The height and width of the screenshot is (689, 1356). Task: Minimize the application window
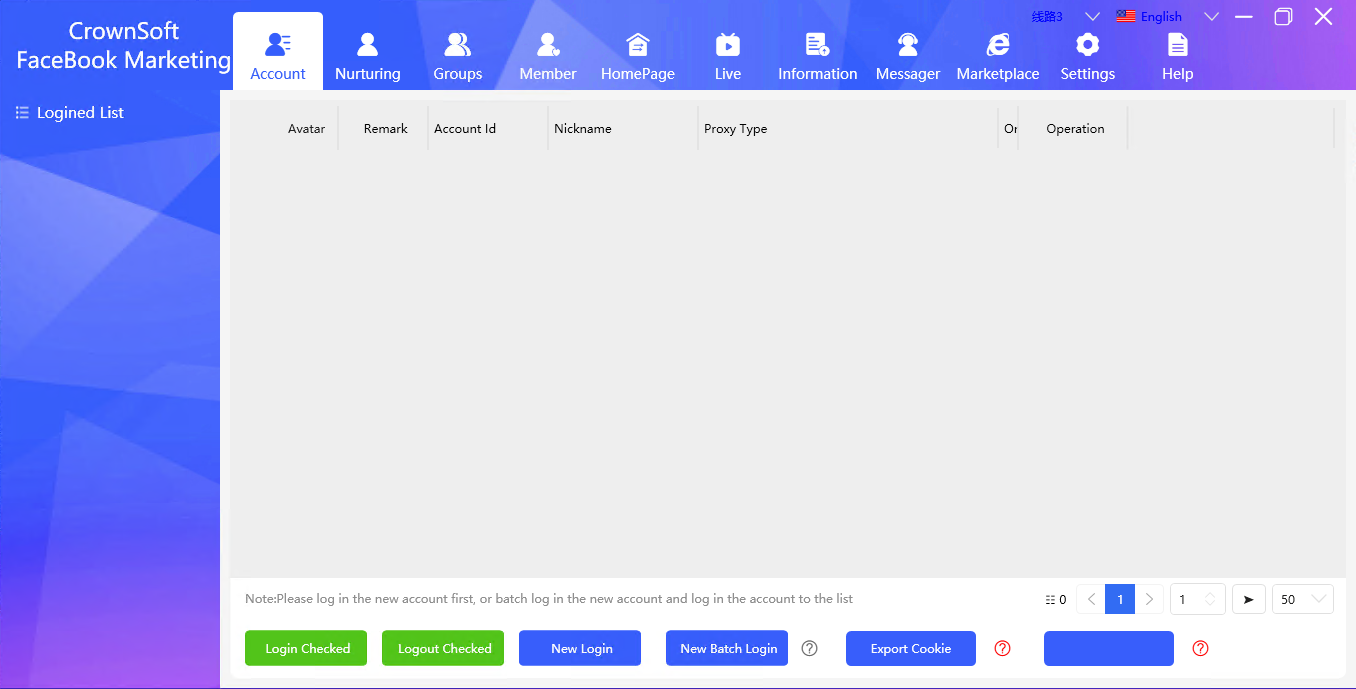click(1244, 16)
